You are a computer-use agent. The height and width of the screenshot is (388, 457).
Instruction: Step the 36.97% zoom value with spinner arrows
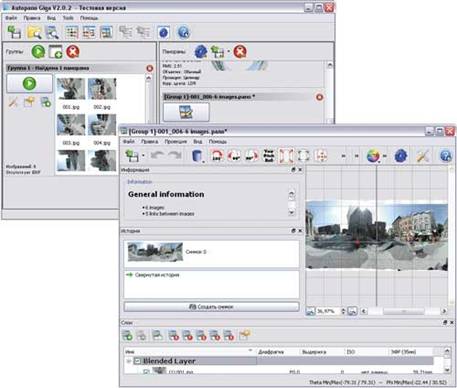click(343, 311)
